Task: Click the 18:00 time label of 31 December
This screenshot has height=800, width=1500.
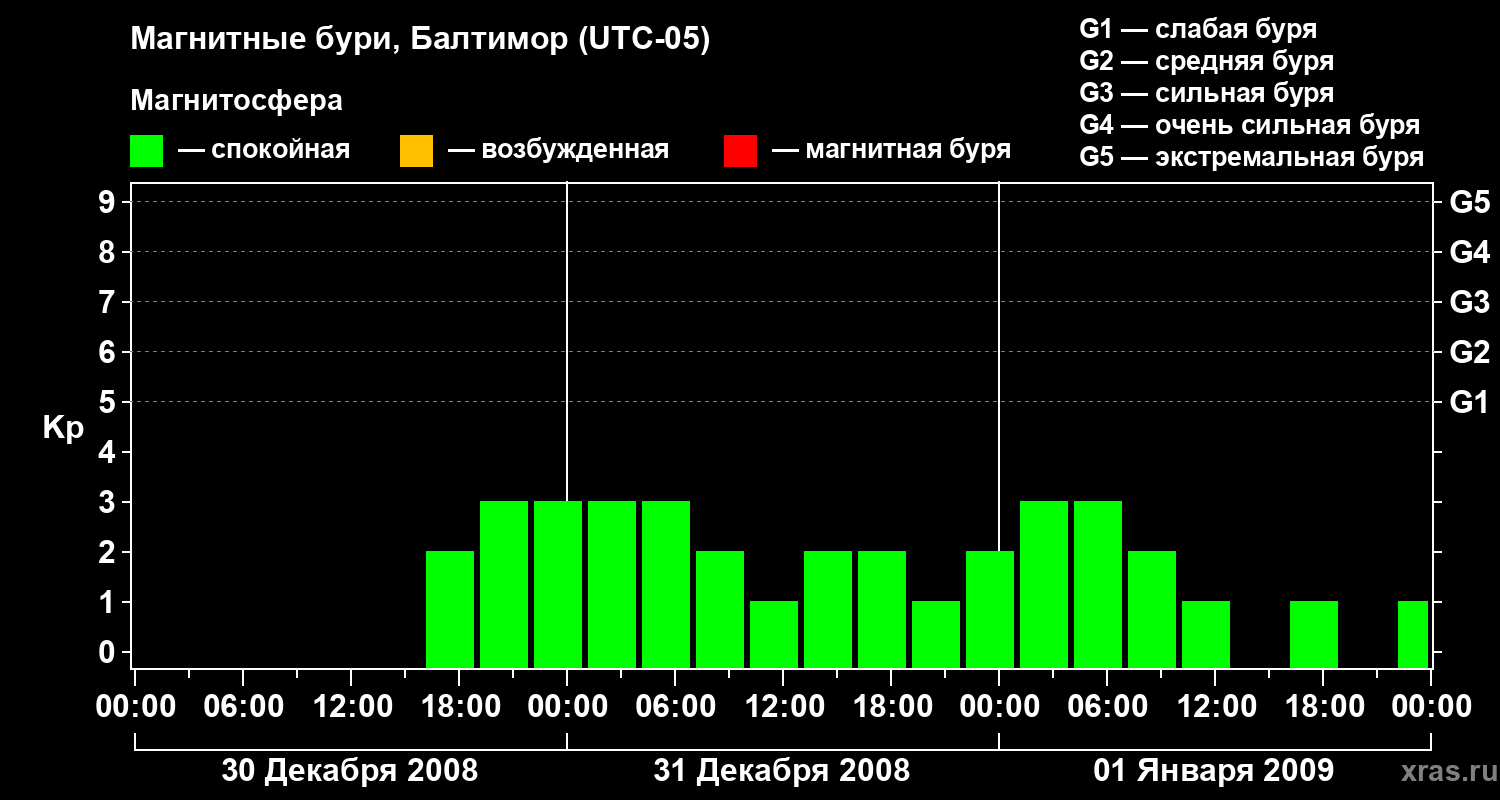Action: [x=891, y=707]
